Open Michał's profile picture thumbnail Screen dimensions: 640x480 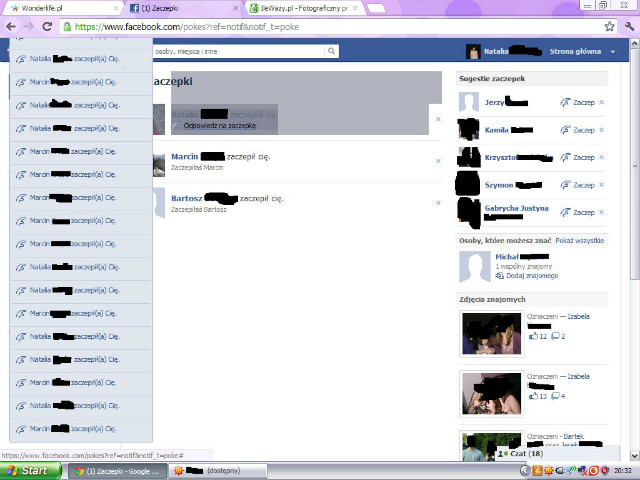[x=475, y=266]
